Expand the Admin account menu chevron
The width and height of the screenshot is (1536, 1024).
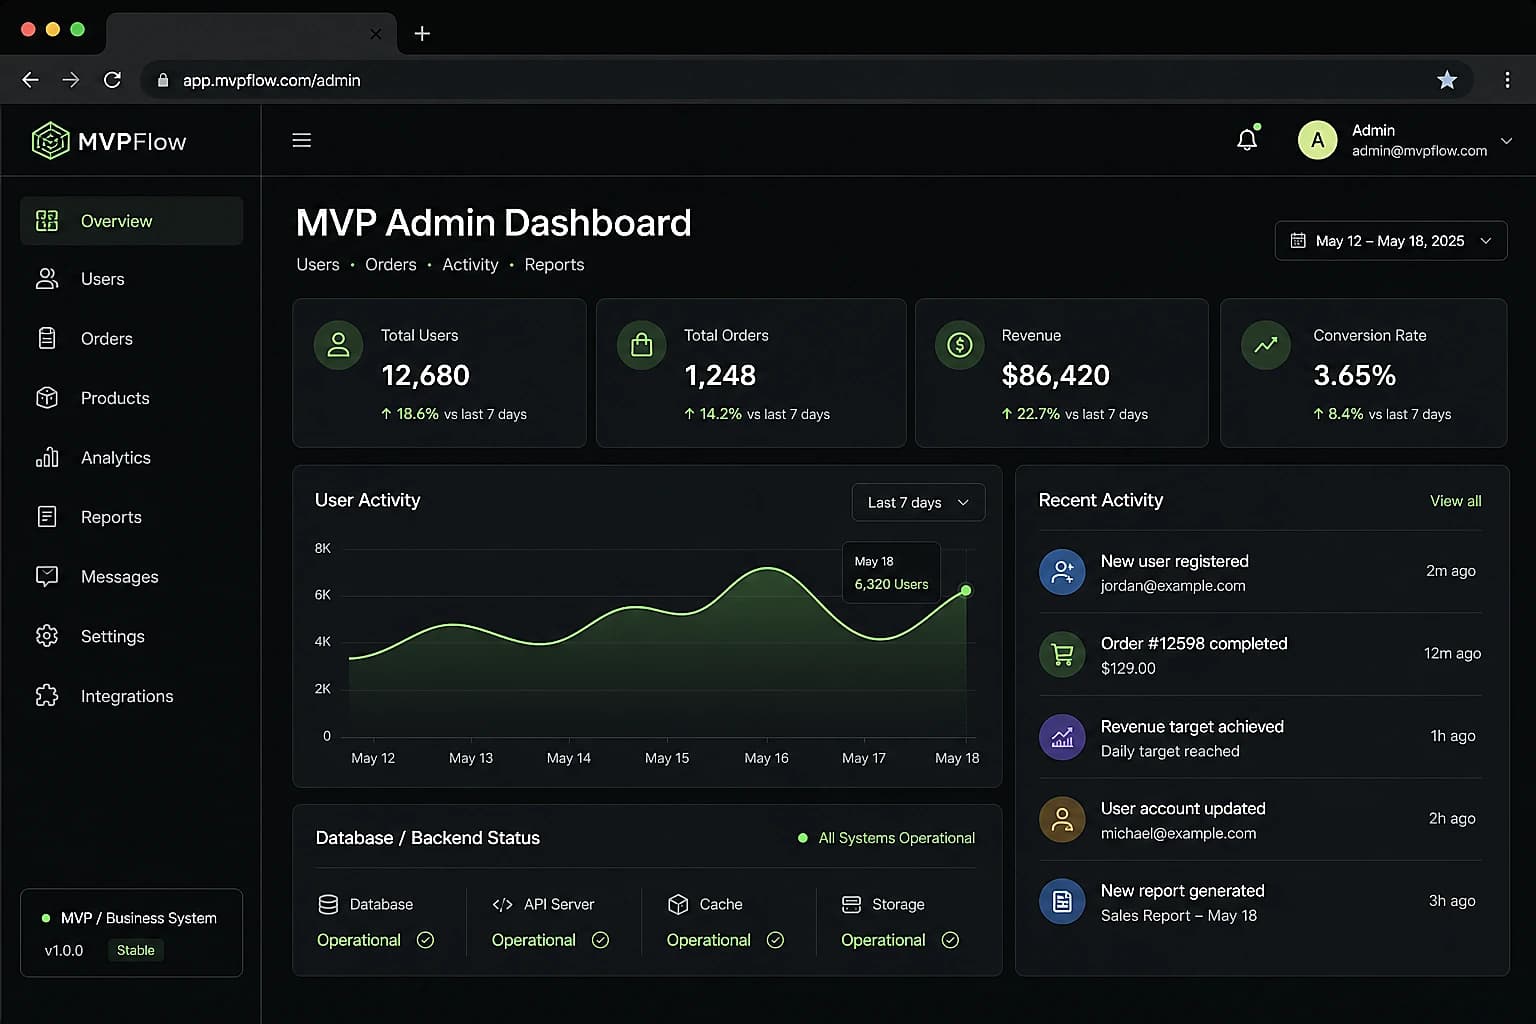click(x=1506, y=141)
